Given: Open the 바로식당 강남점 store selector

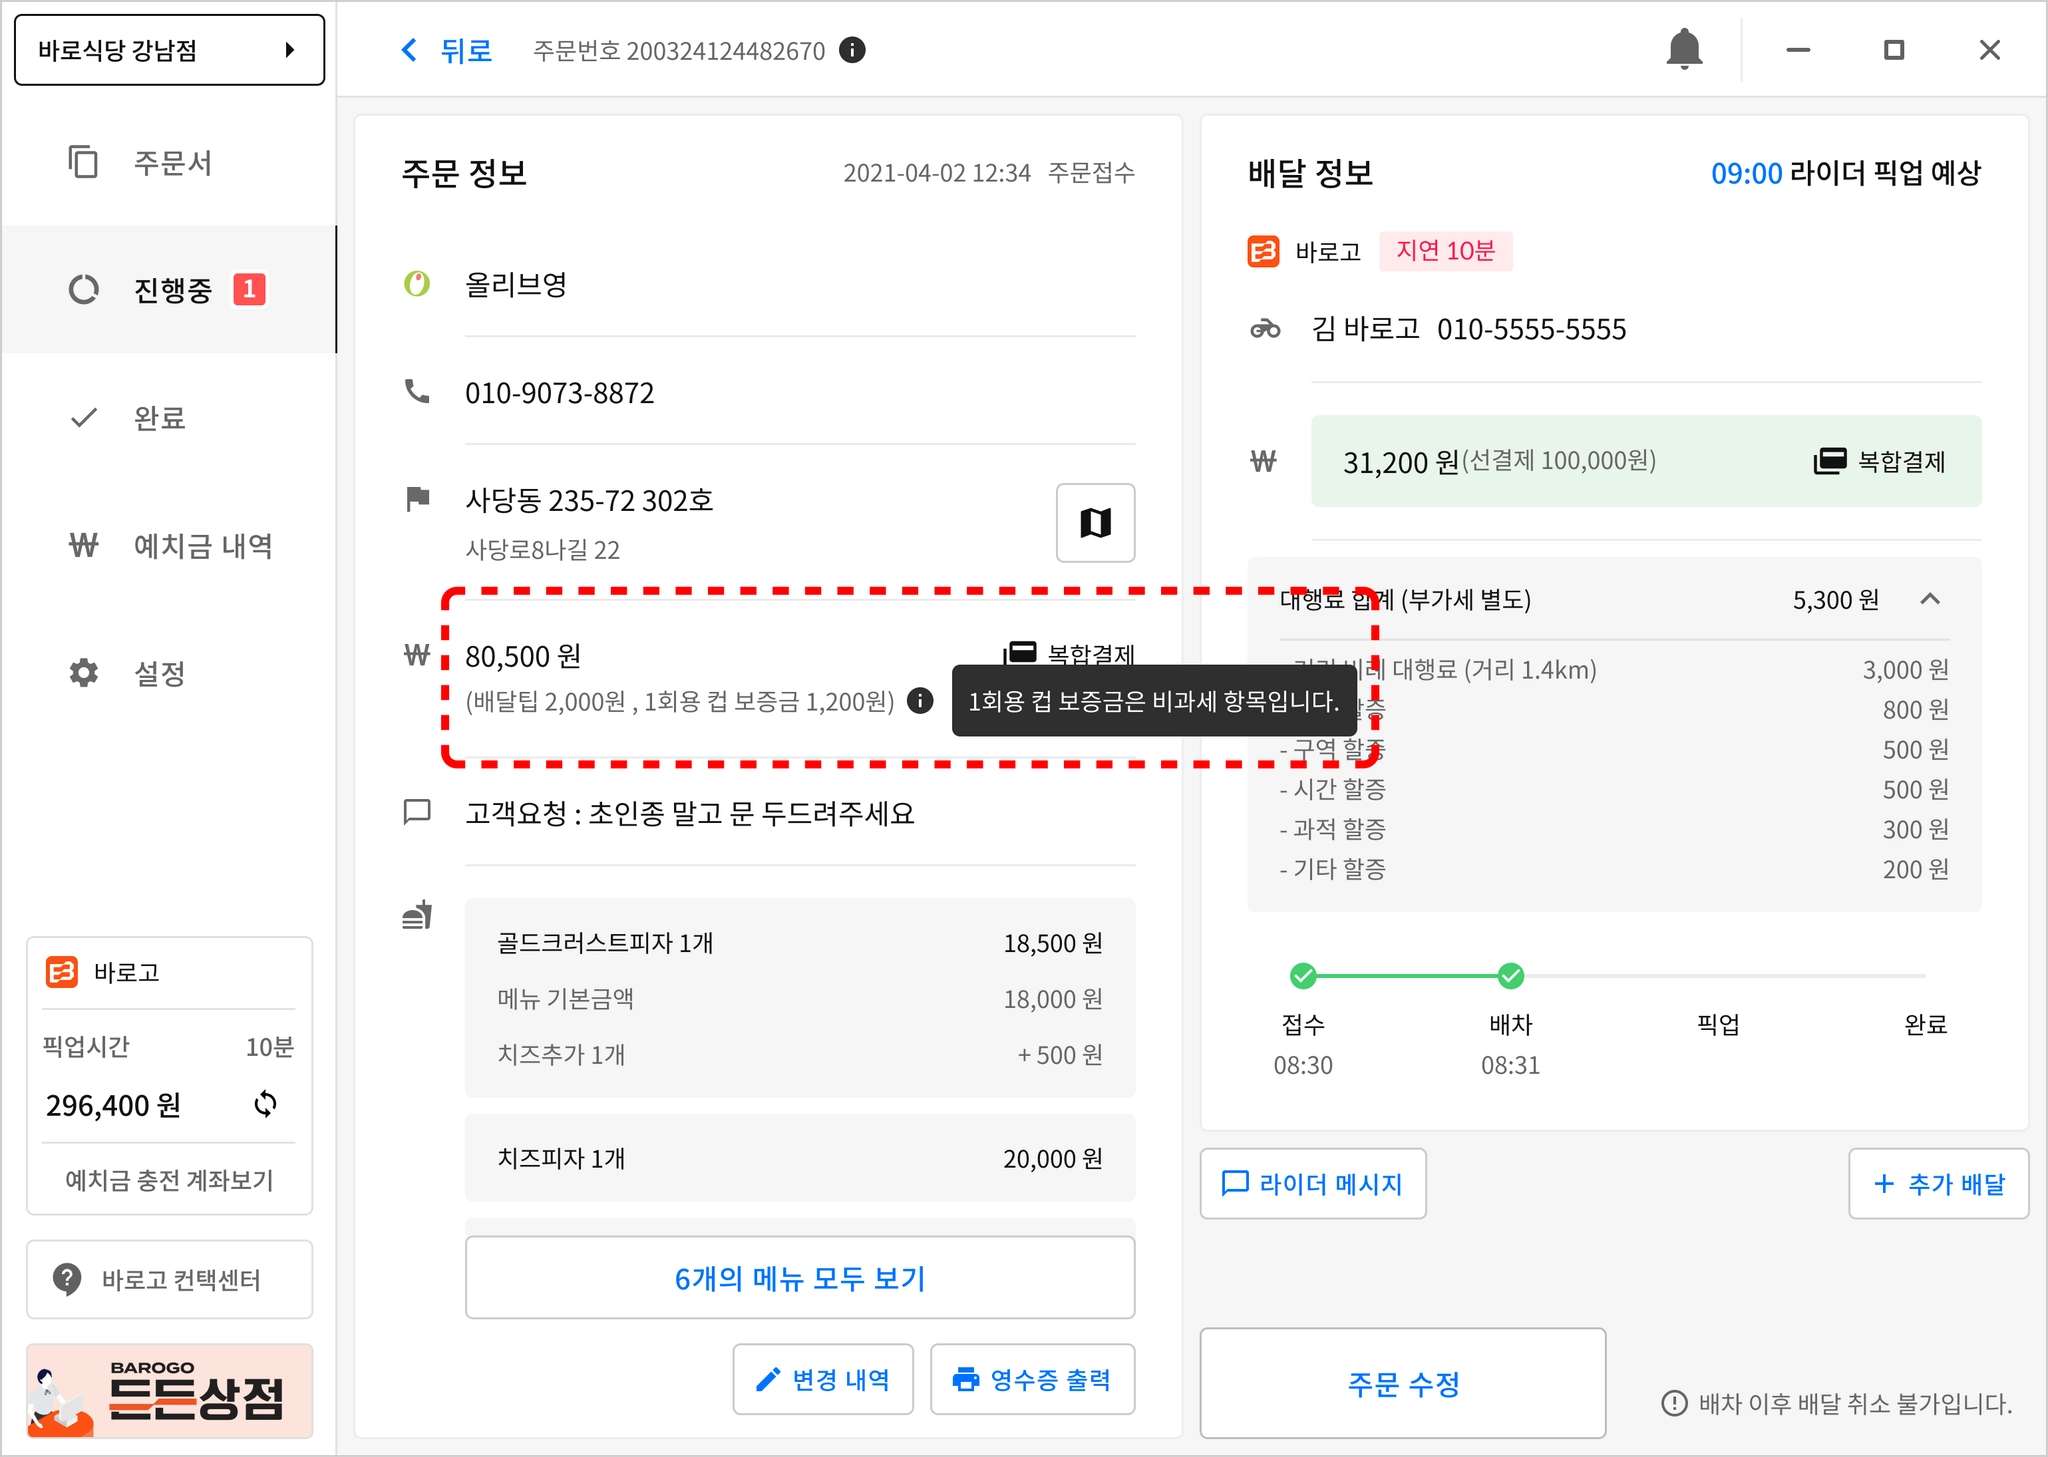Looking at the screenshot, I should (169, 50).
